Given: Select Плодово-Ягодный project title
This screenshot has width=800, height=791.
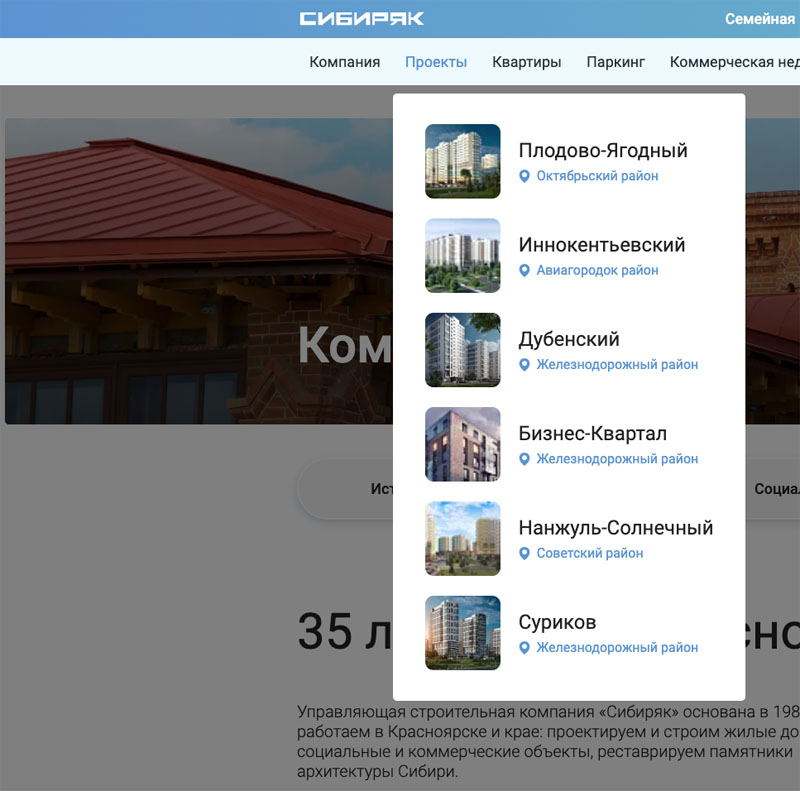Looking at the screenshot, I should 603,151.
